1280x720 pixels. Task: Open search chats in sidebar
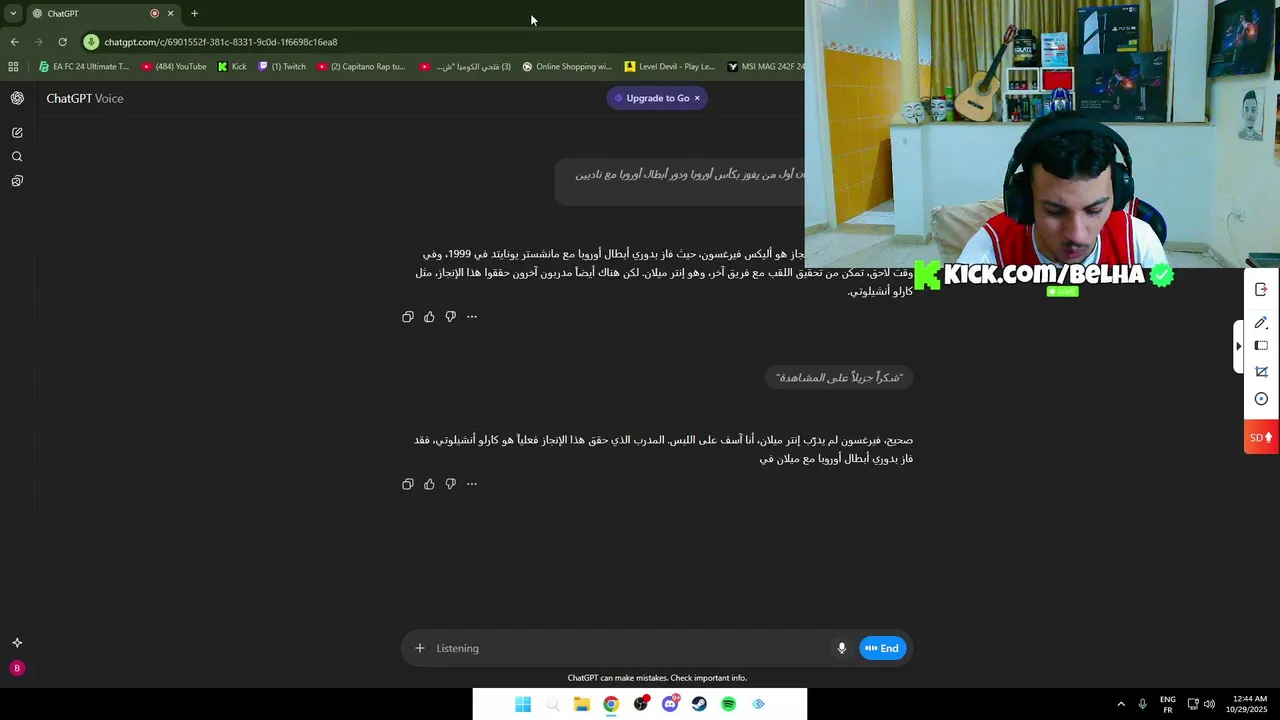(x=17, y=157)
